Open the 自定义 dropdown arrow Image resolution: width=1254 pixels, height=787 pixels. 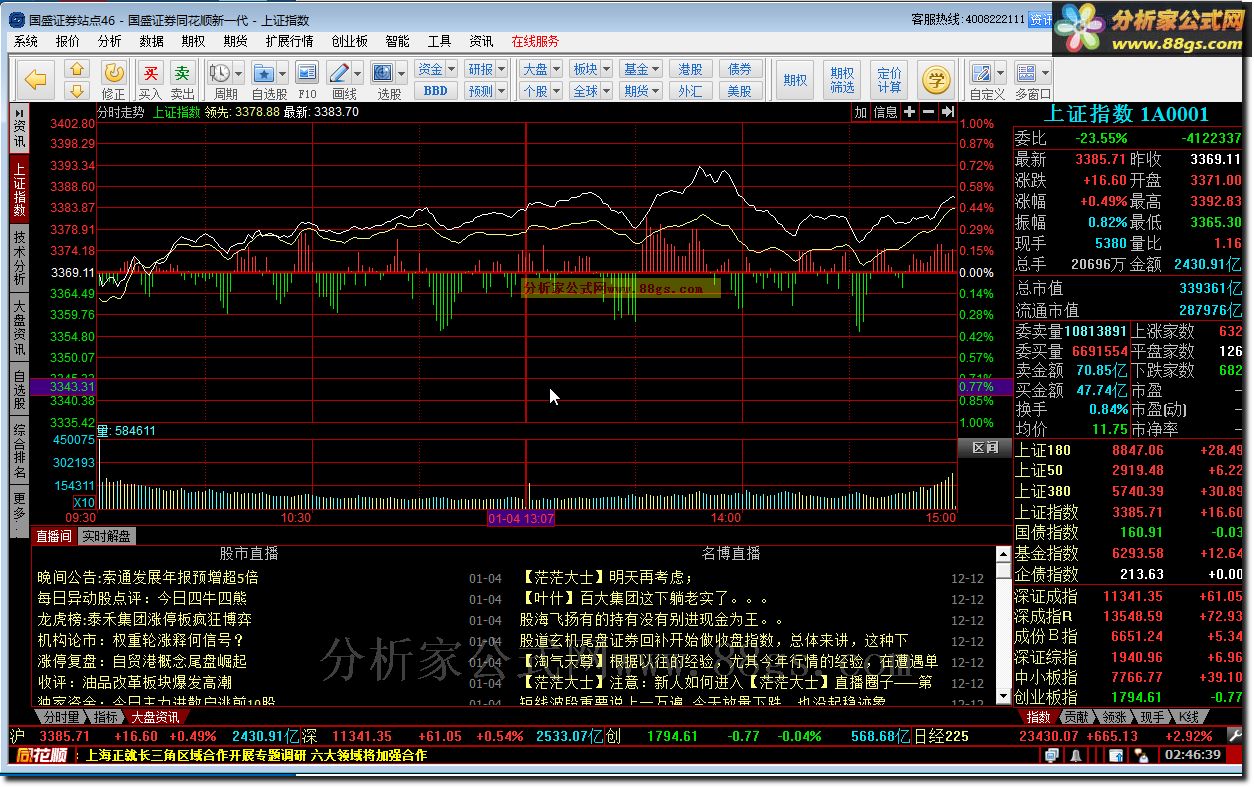[999, 73]
